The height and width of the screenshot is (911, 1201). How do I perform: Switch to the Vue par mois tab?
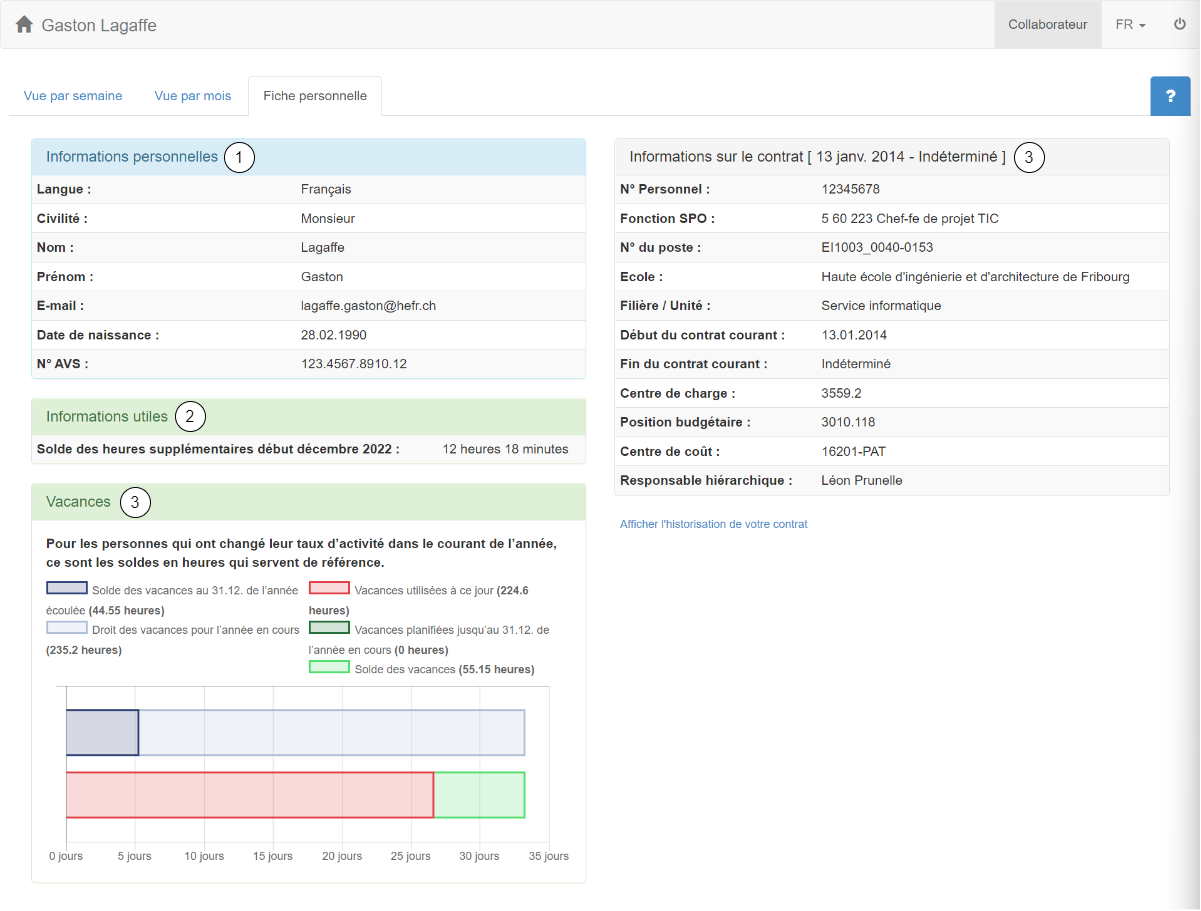tap(192, 96)
